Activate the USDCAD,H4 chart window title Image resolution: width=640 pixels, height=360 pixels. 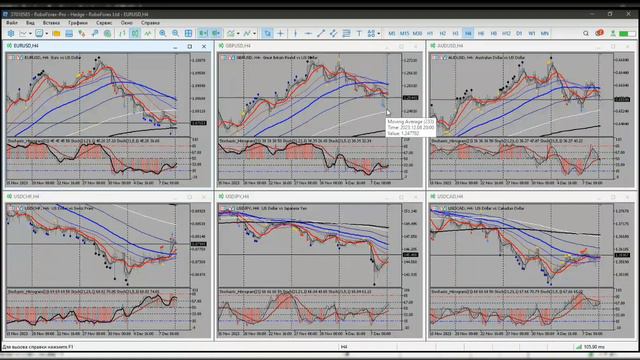450,197
